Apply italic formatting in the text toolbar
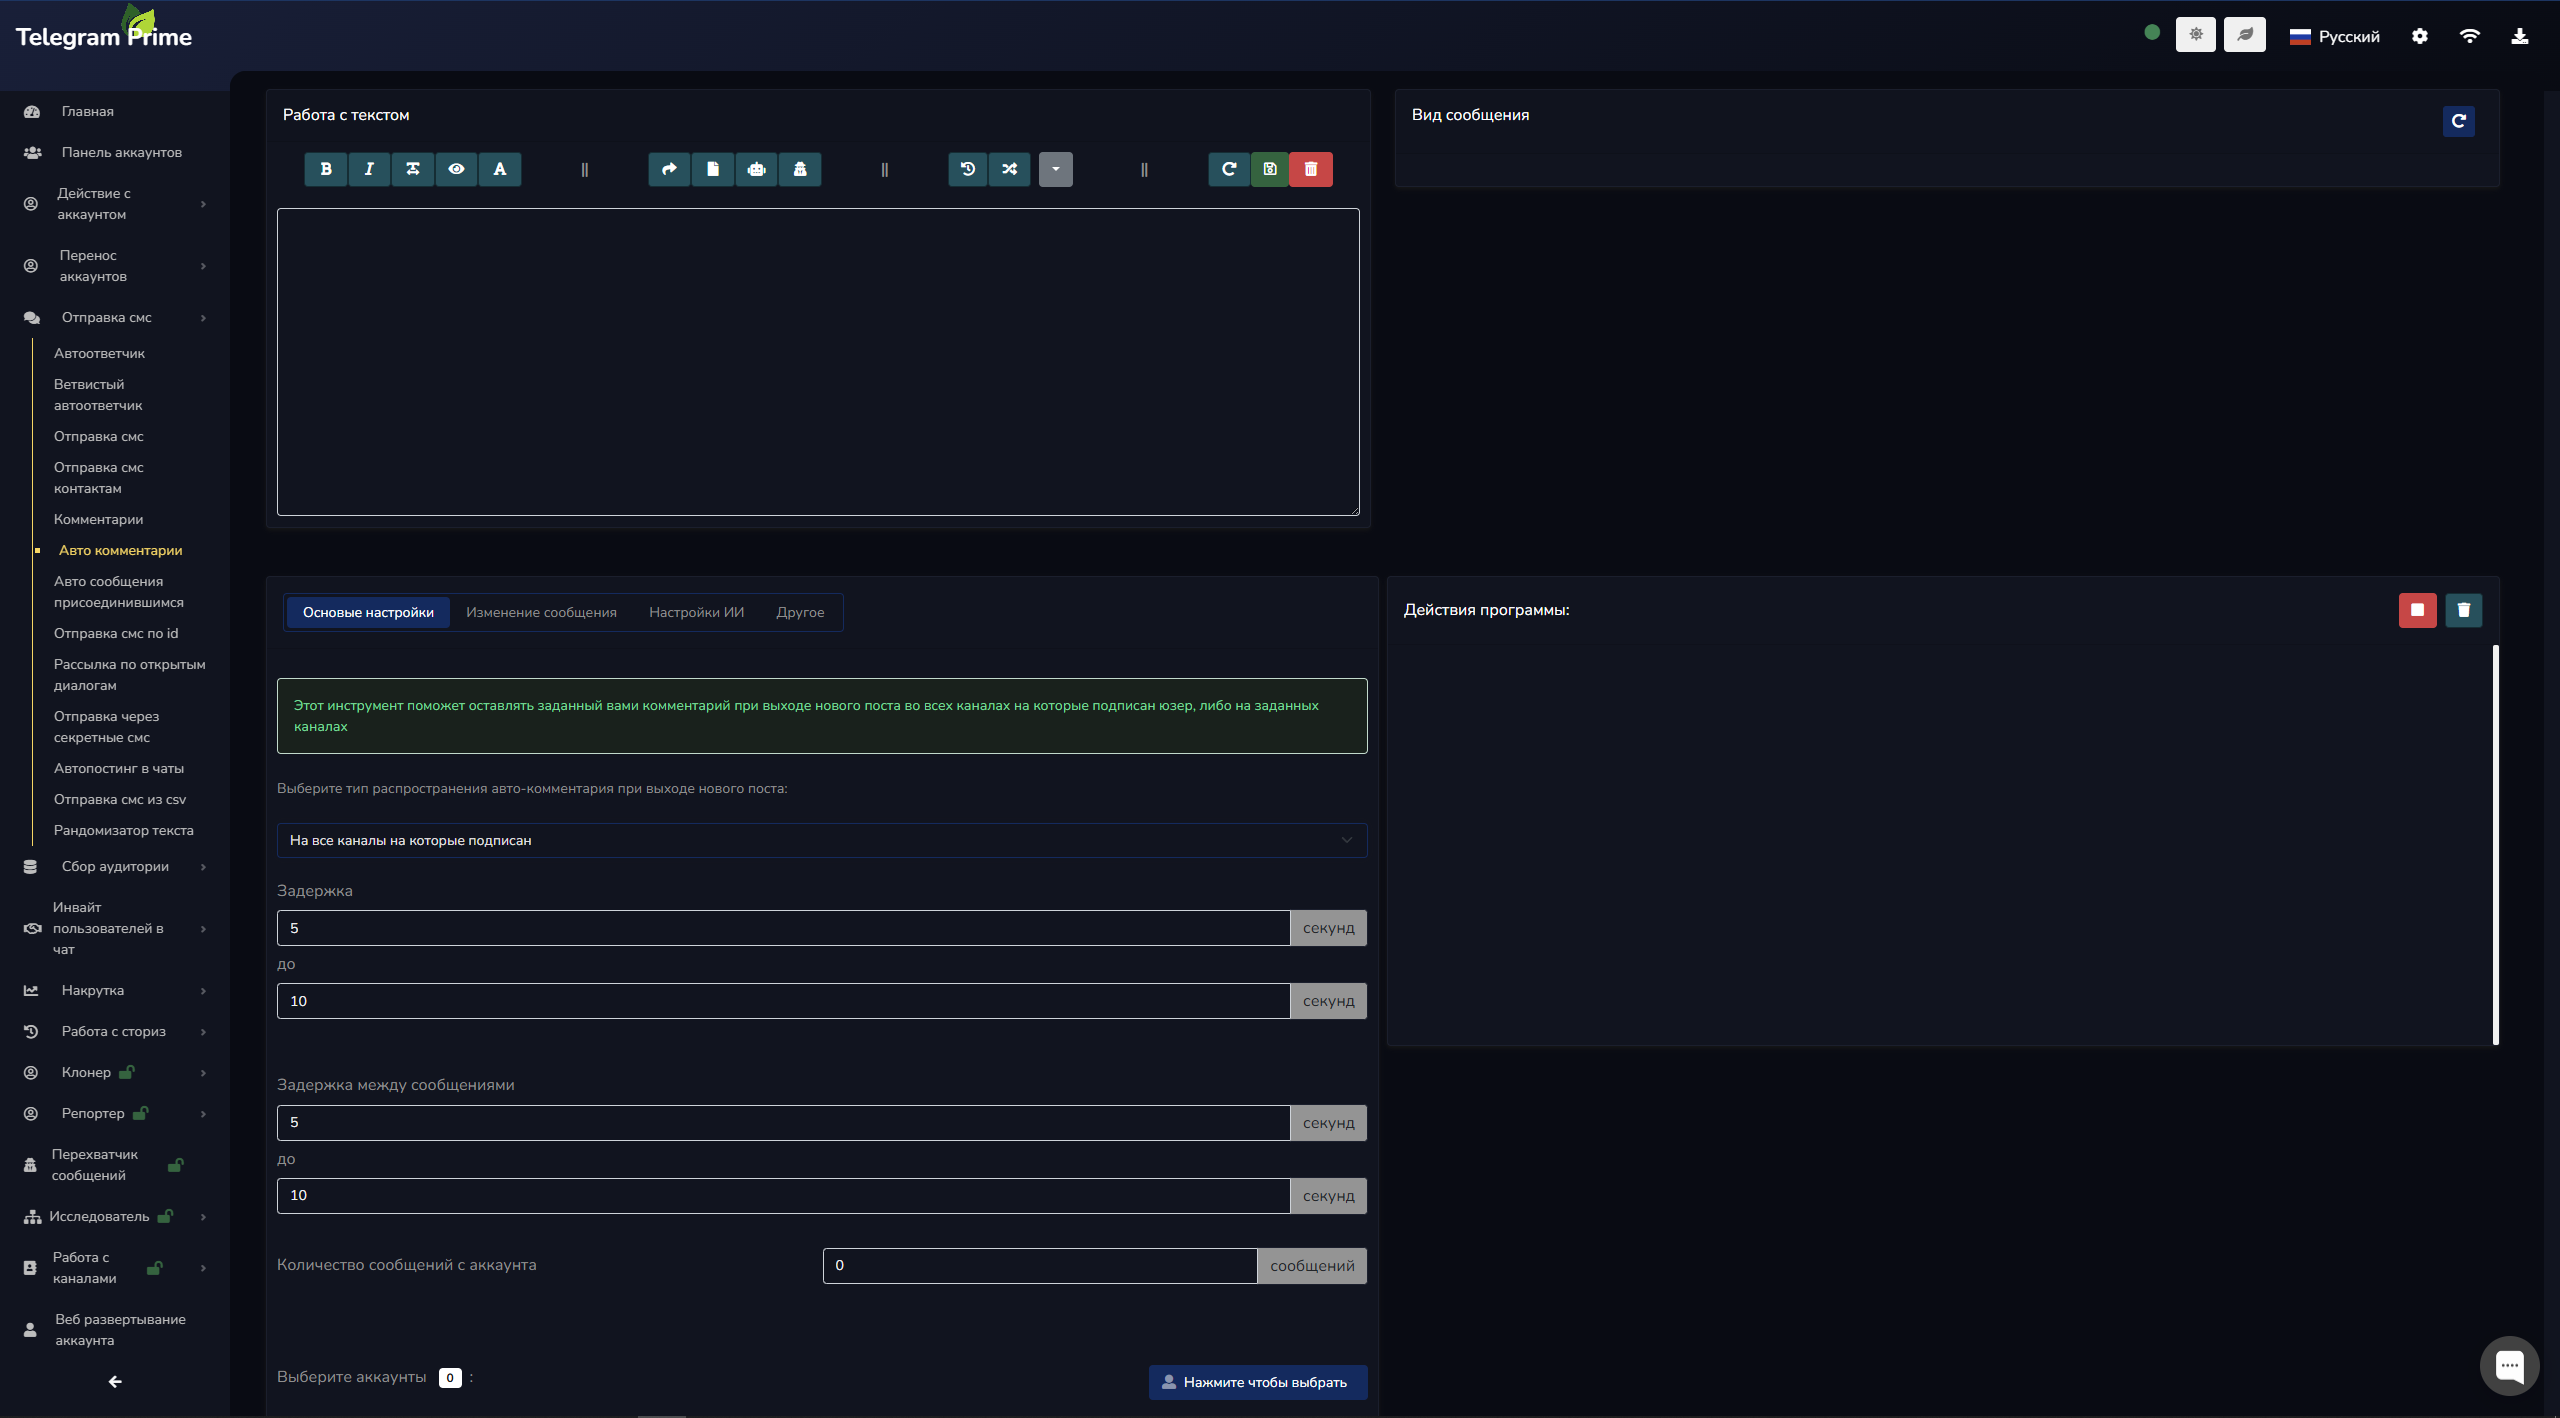 [369, 169]
